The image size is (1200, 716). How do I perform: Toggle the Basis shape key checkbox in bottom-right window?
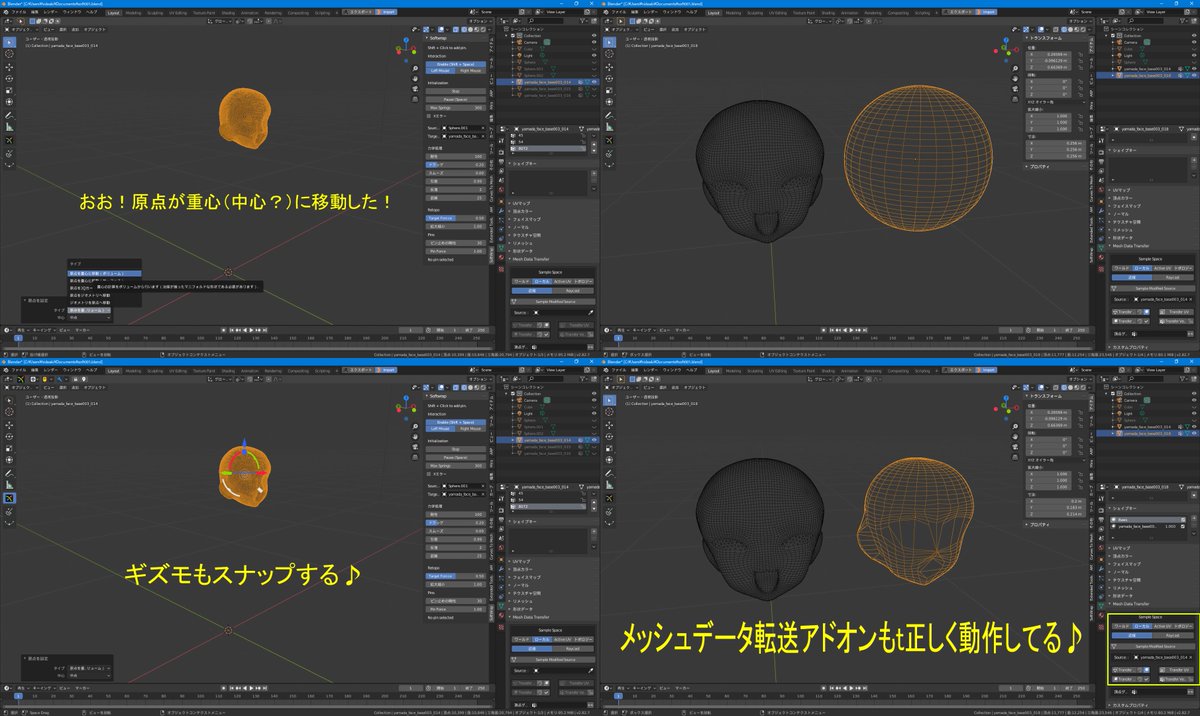(1183, 519)
